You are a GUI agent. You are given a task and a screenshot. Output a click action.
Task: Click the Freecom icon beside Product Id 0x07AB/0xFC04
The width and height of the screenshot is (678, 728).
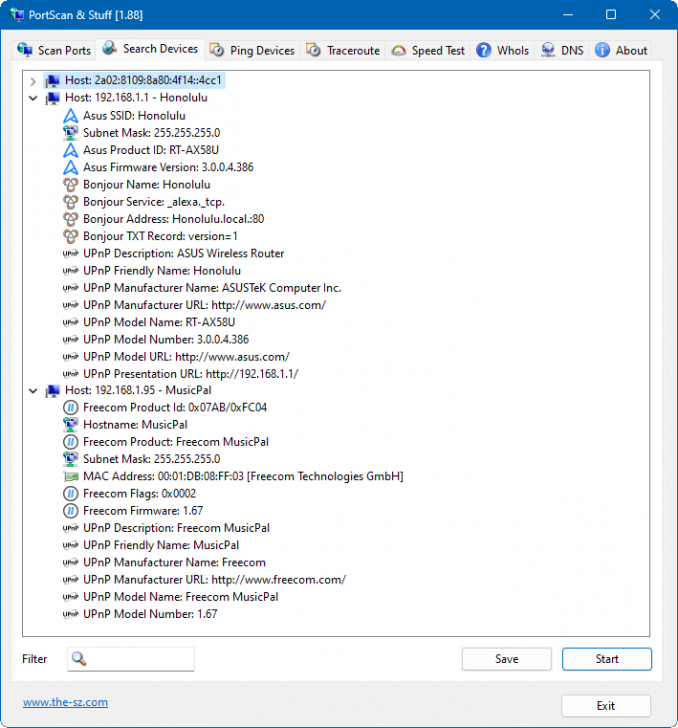tap(70, 408)
